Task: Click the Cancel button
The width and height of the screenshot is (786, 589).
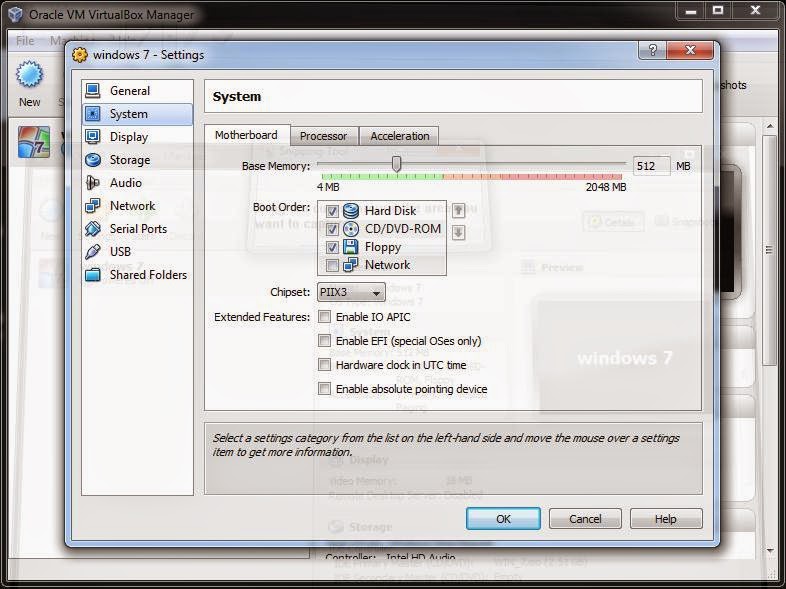Action: pyautogui.click(x=585, y=519)
